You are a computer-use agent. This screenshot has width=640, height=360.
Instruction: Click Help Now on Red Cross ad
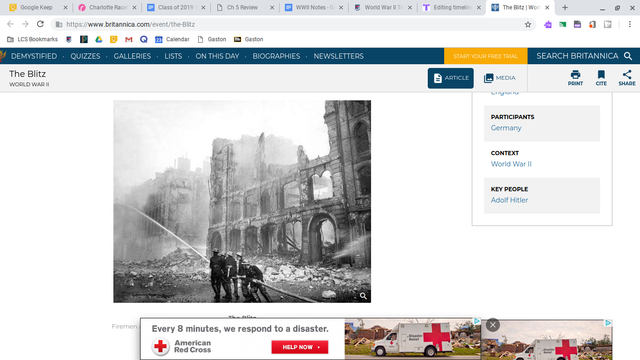tap(300, 347)
